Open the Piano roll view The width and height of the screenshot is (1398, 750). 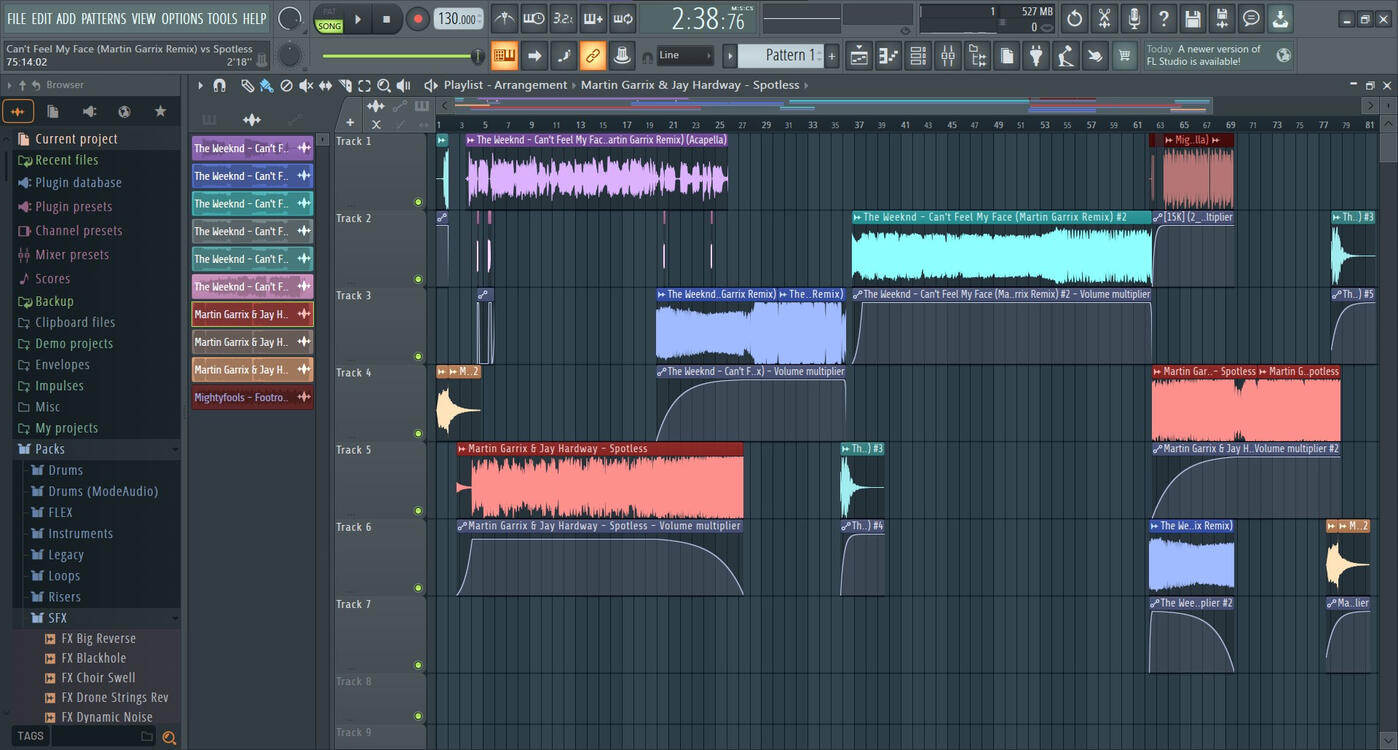888,56
